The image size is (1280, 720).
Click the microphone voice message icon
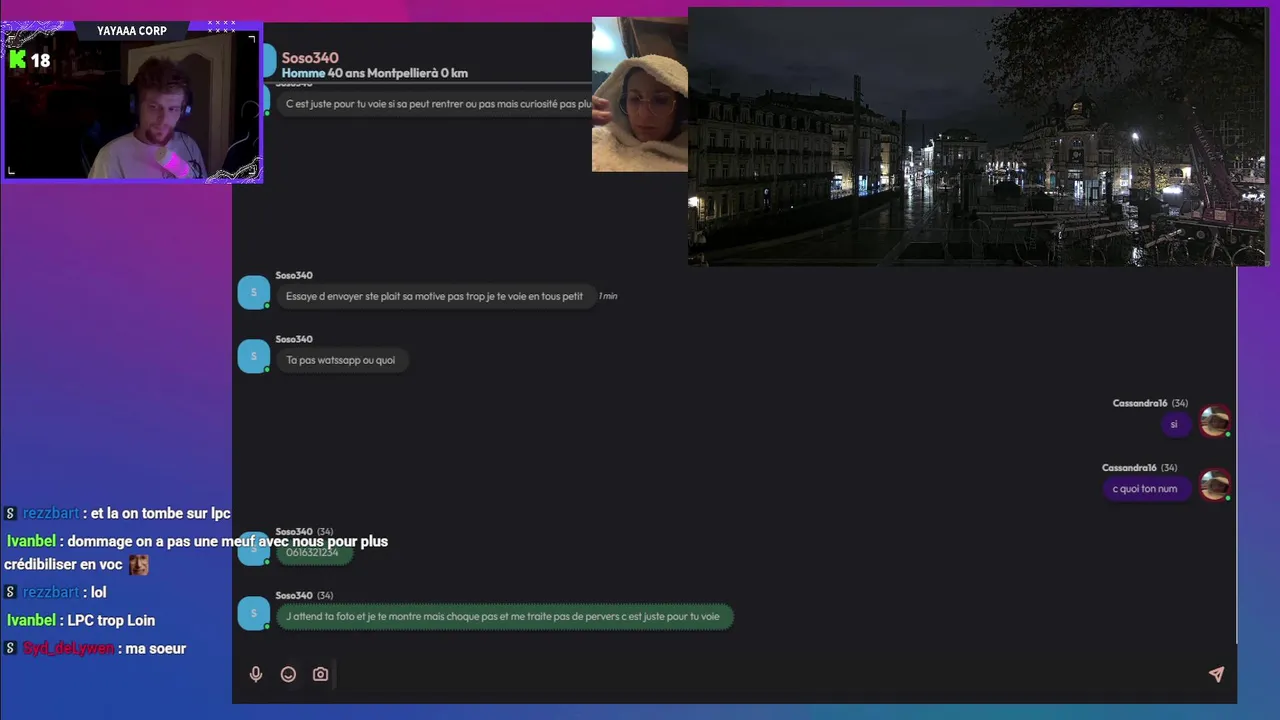tap(256, 674)
